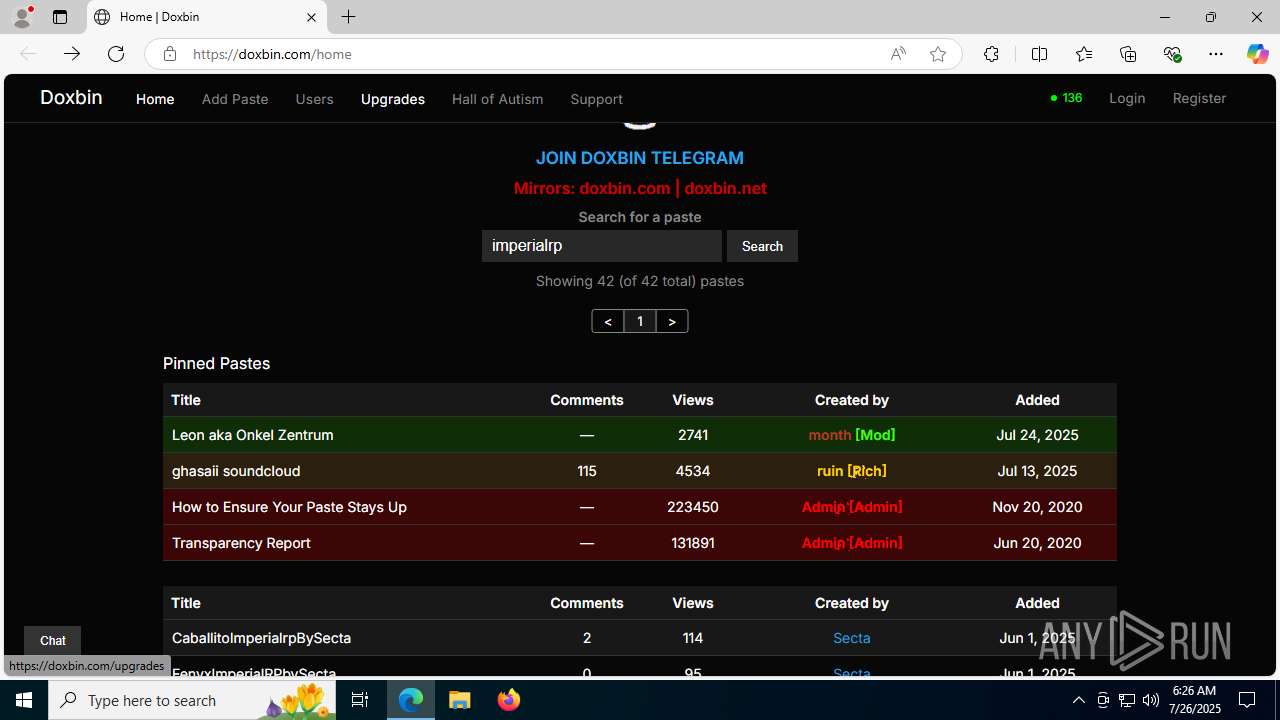Open the Extensions puzzle icon
Screen dimensions: 1280x720
click(x=991, y=54)
